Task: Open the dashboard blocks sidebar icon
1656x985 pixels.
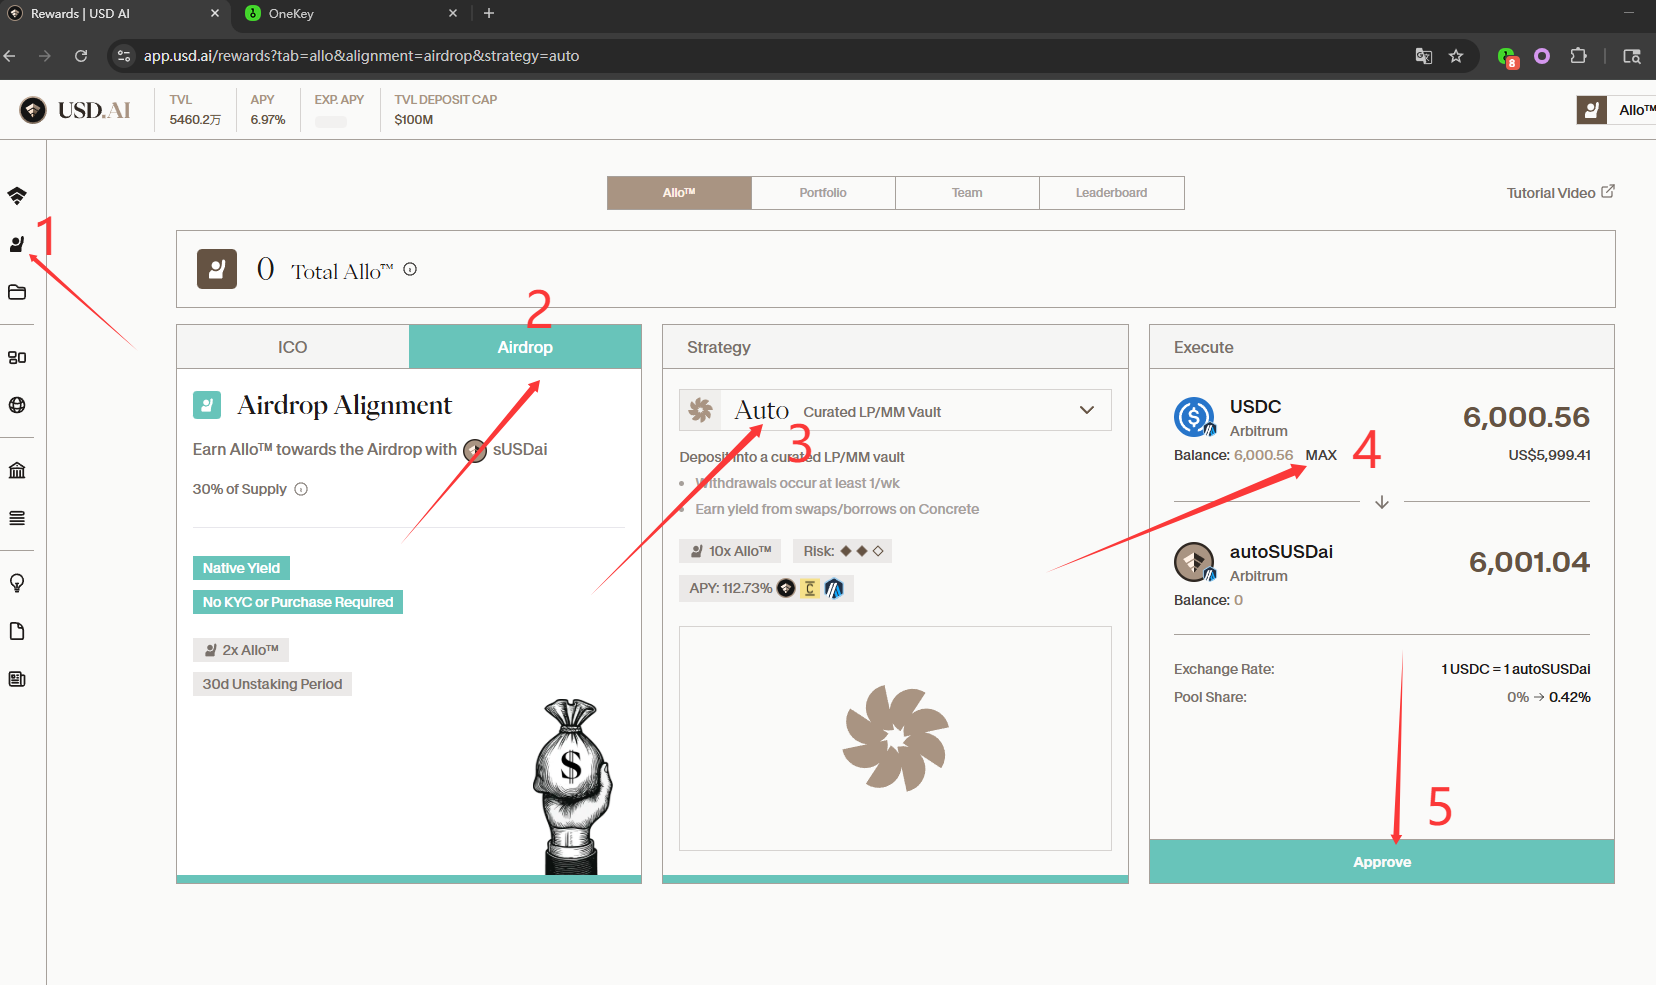Action: pyautogui.click(x=17, y=357)
